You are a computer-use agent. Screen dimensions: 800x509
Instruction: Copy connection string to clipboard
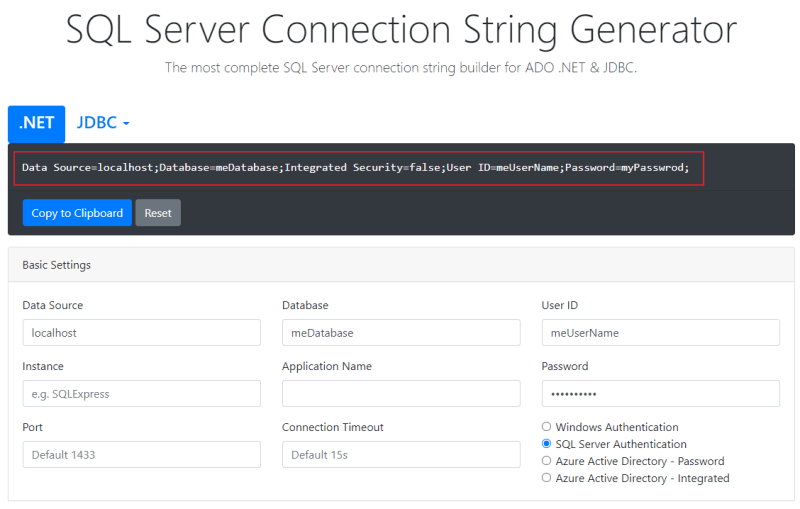click(77, 213)
